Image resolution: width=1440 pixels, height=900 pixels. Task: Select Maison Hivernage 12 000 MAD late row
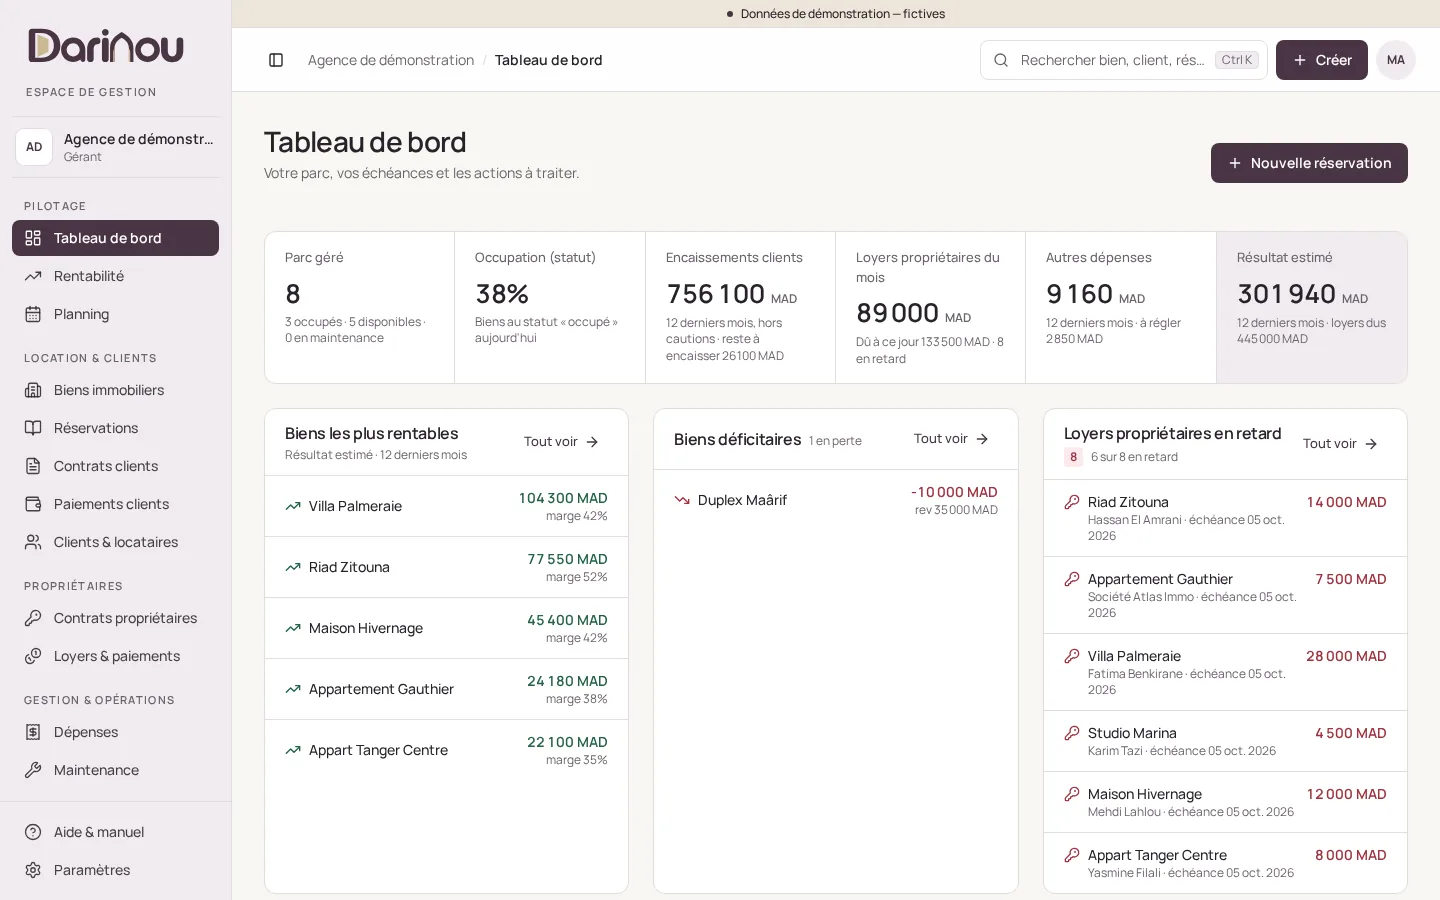pyautogui.click(x=1225, y=802)
